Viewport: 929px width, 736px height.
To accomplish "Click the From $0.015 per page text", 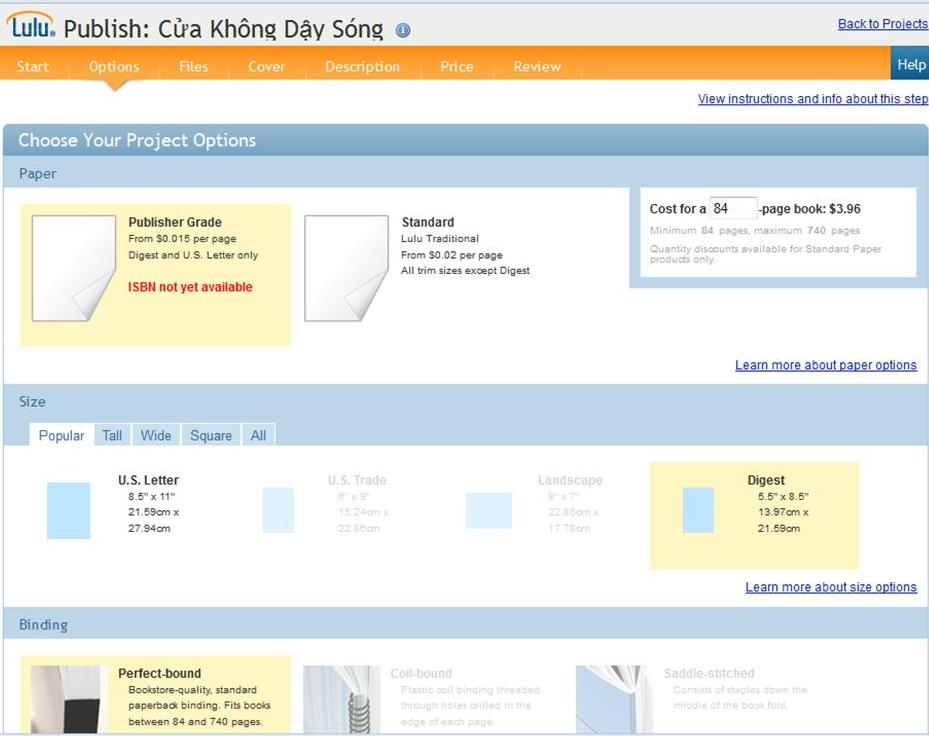I will tap(182, 238).
